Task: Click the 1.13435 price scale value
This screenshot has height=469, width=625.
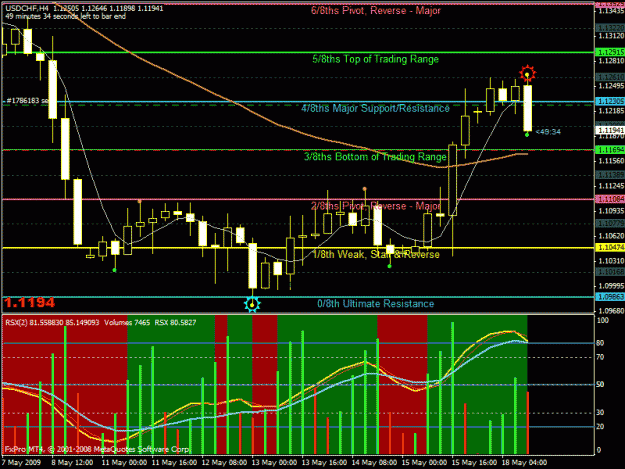Action: pyautogui.click(x=611, y=11)
